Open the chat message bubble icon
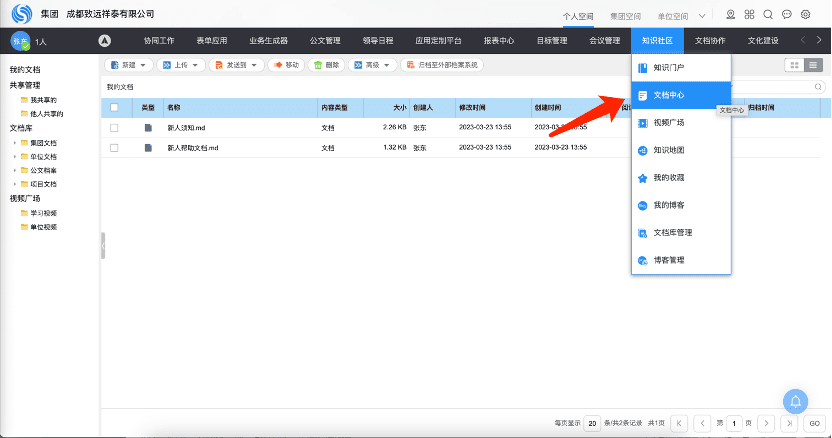Image resolution: width=832 pixels, height=438 pixels. pos(787,14)
